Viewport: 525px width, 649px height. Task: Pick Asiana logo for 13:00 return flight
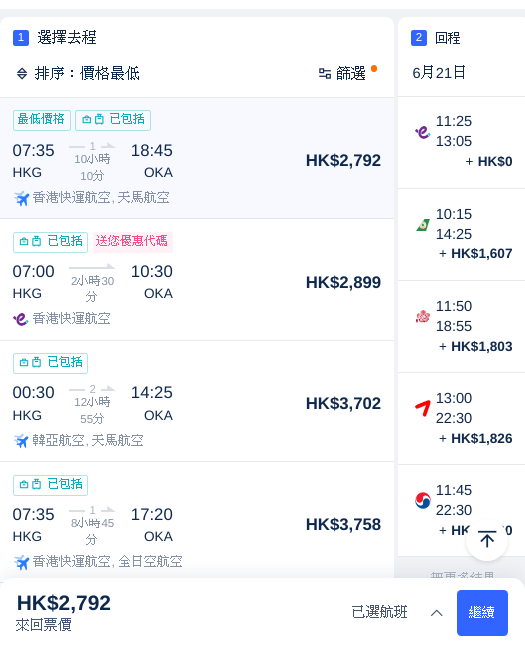click(x=422, y=409)
